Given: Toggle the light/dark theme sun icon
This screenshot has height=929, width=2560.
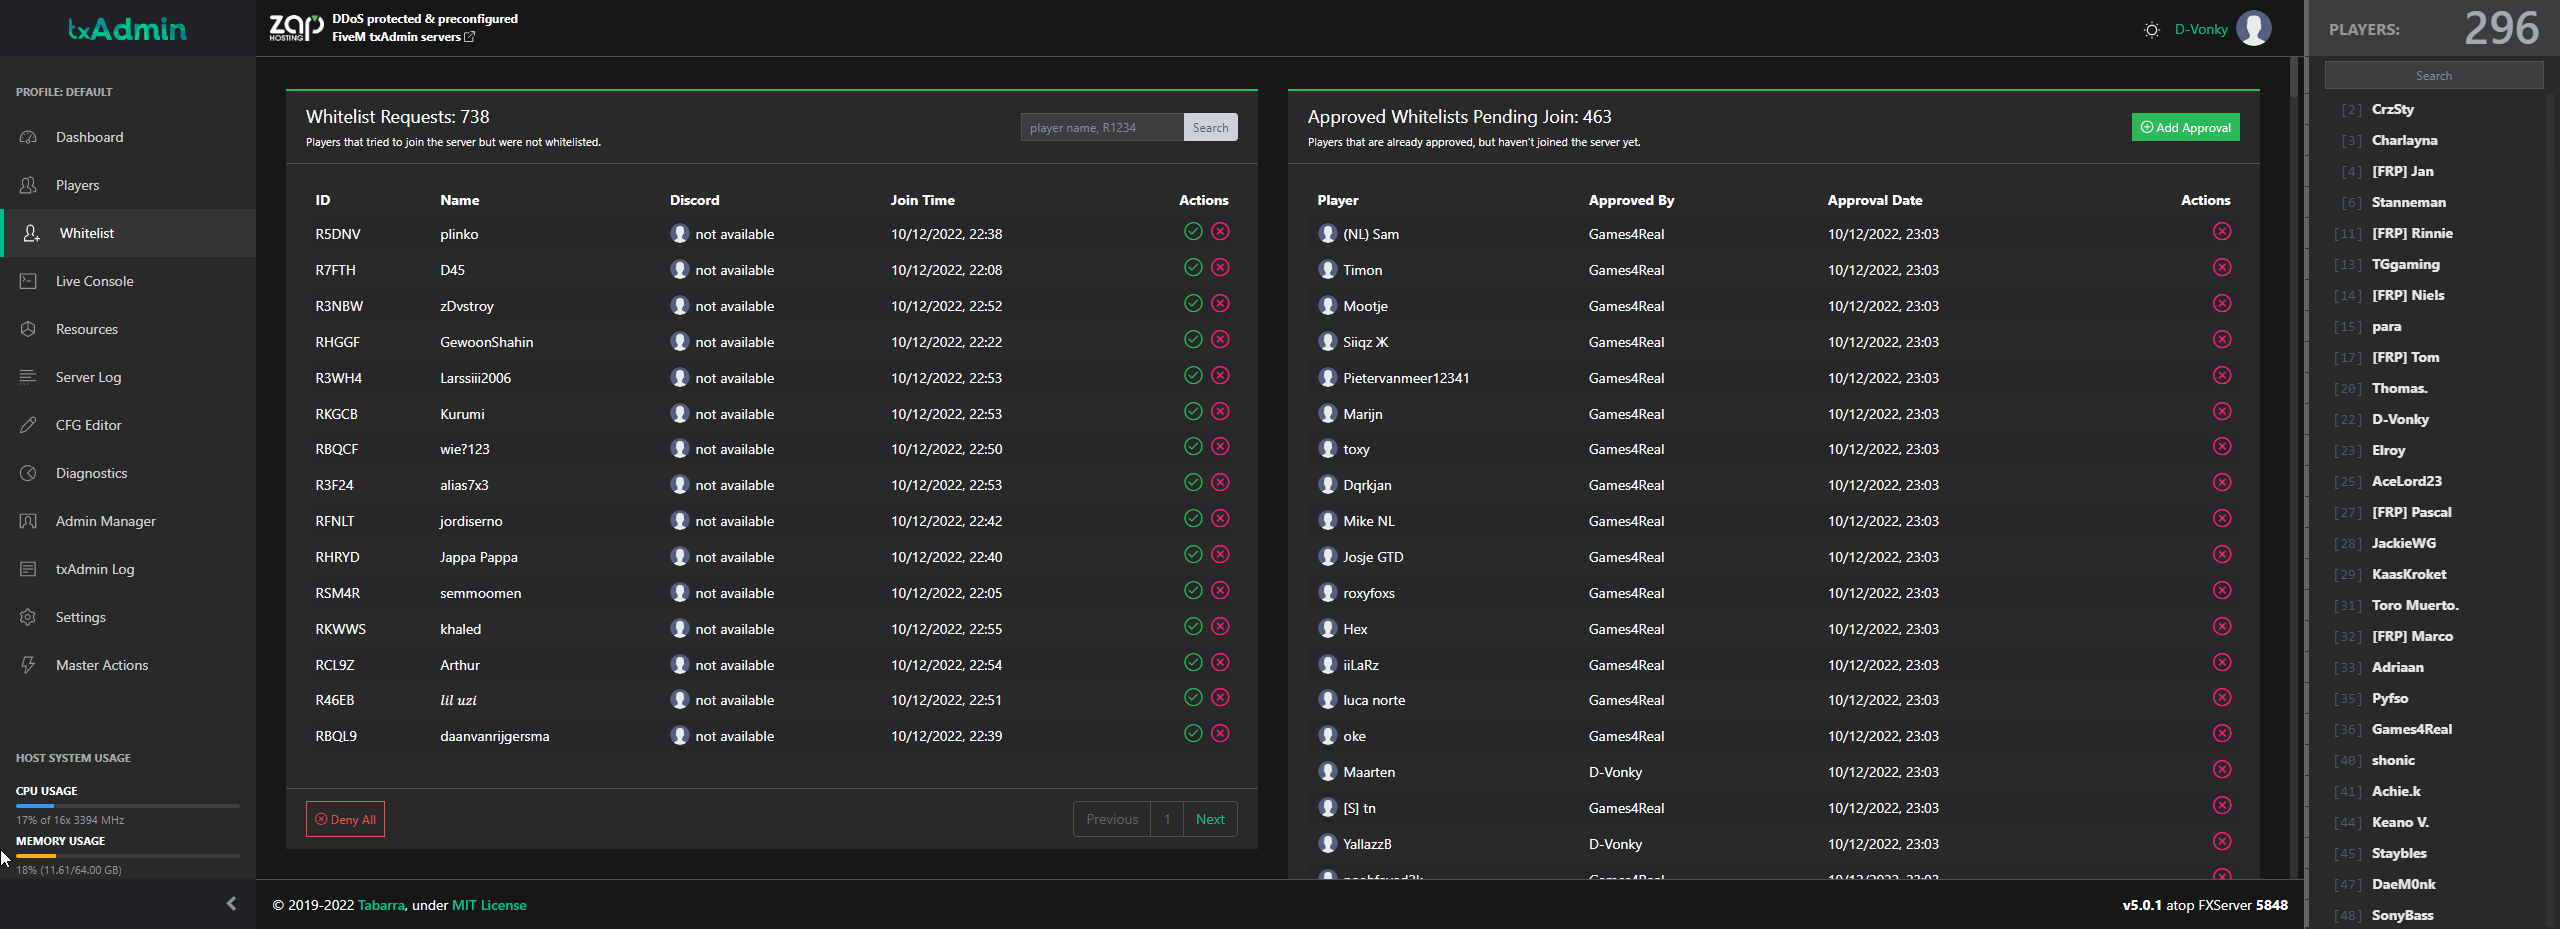Looking at the screenshot, I should click(x=2151, y=30).
